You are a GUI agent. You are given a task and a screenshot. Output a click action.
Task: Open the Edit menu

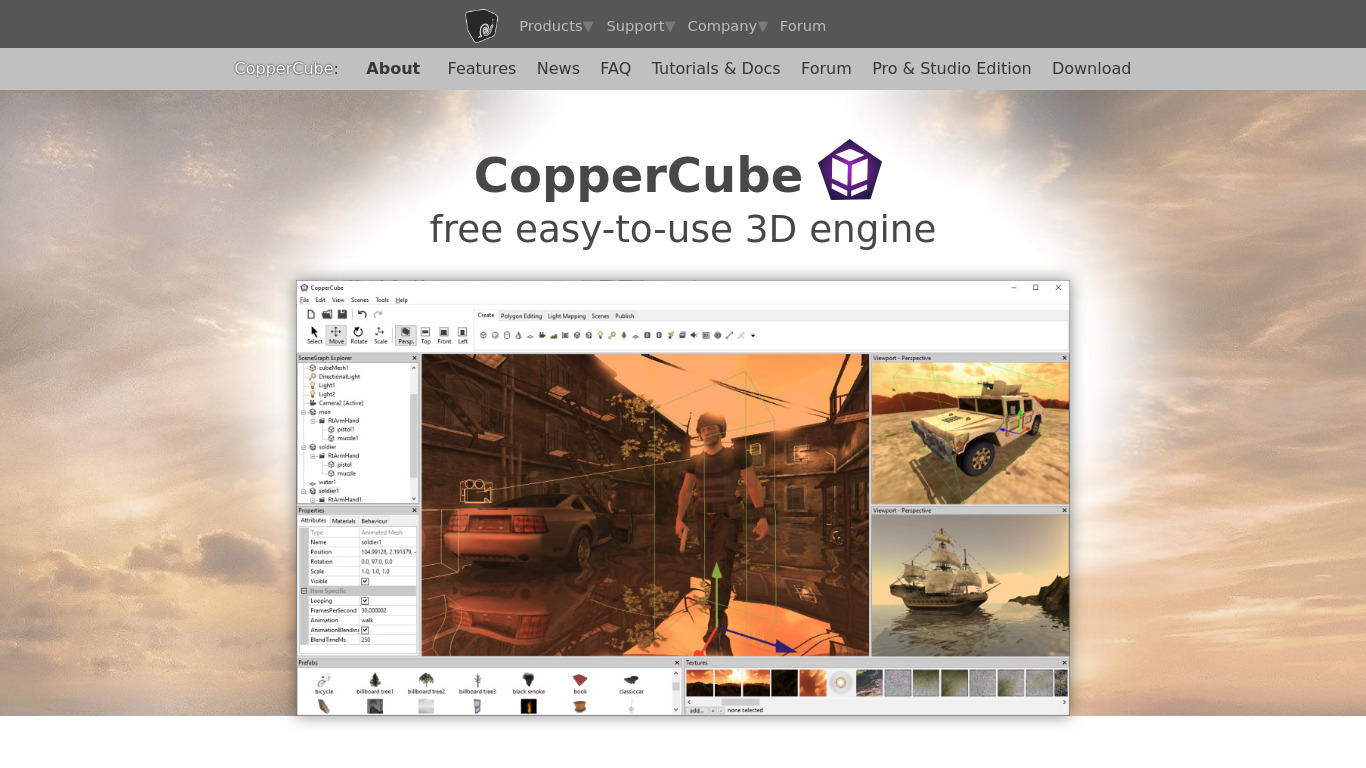click(x=320, y=300)
